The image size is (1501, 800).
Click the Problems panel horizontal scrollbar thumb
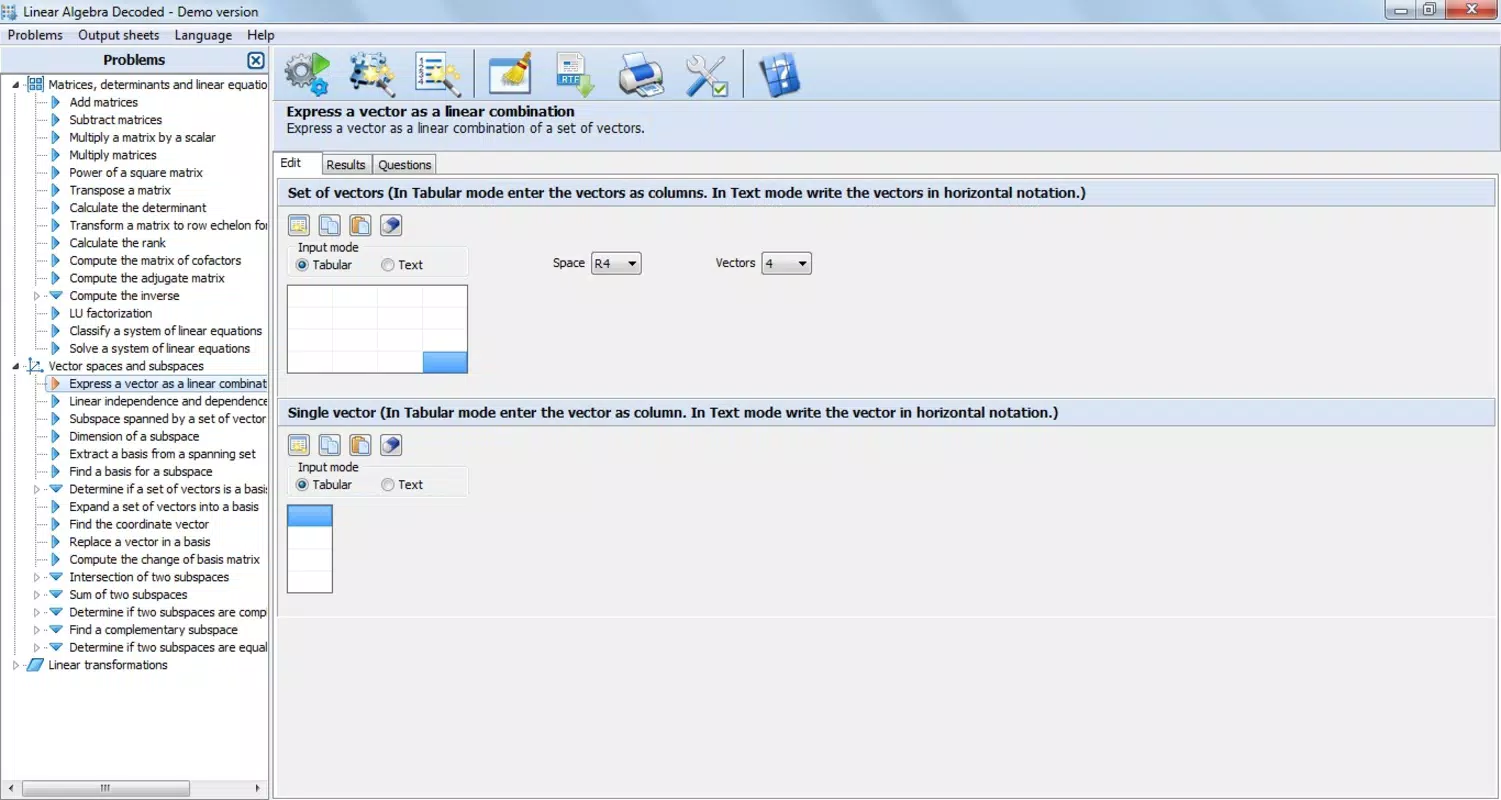(105, 788)
